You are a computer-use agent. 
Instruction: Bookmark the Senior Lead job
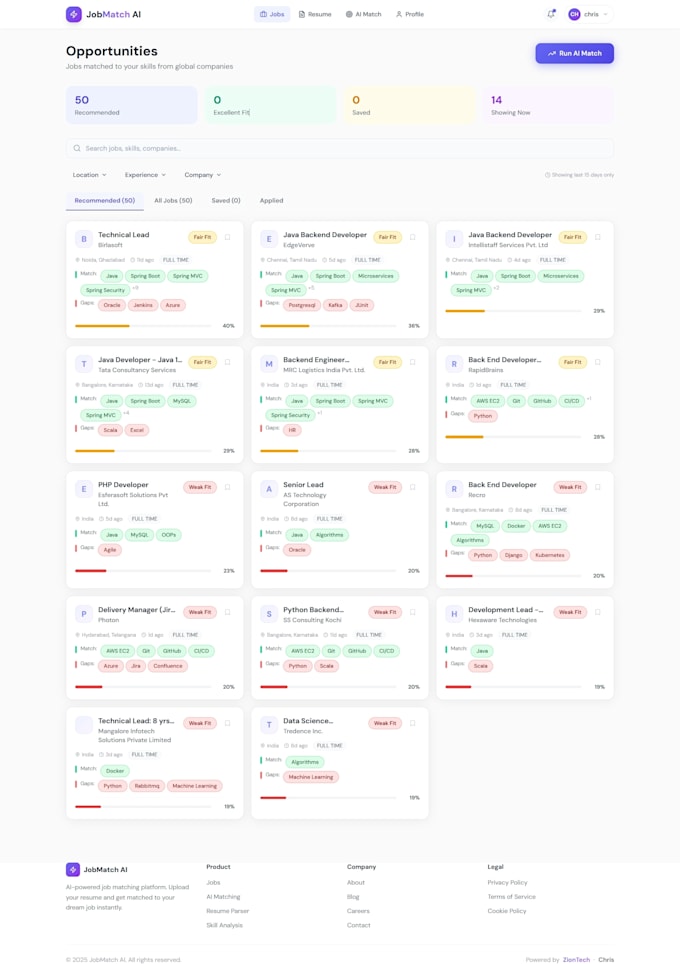pyautogui.click(x=413, y=487)
